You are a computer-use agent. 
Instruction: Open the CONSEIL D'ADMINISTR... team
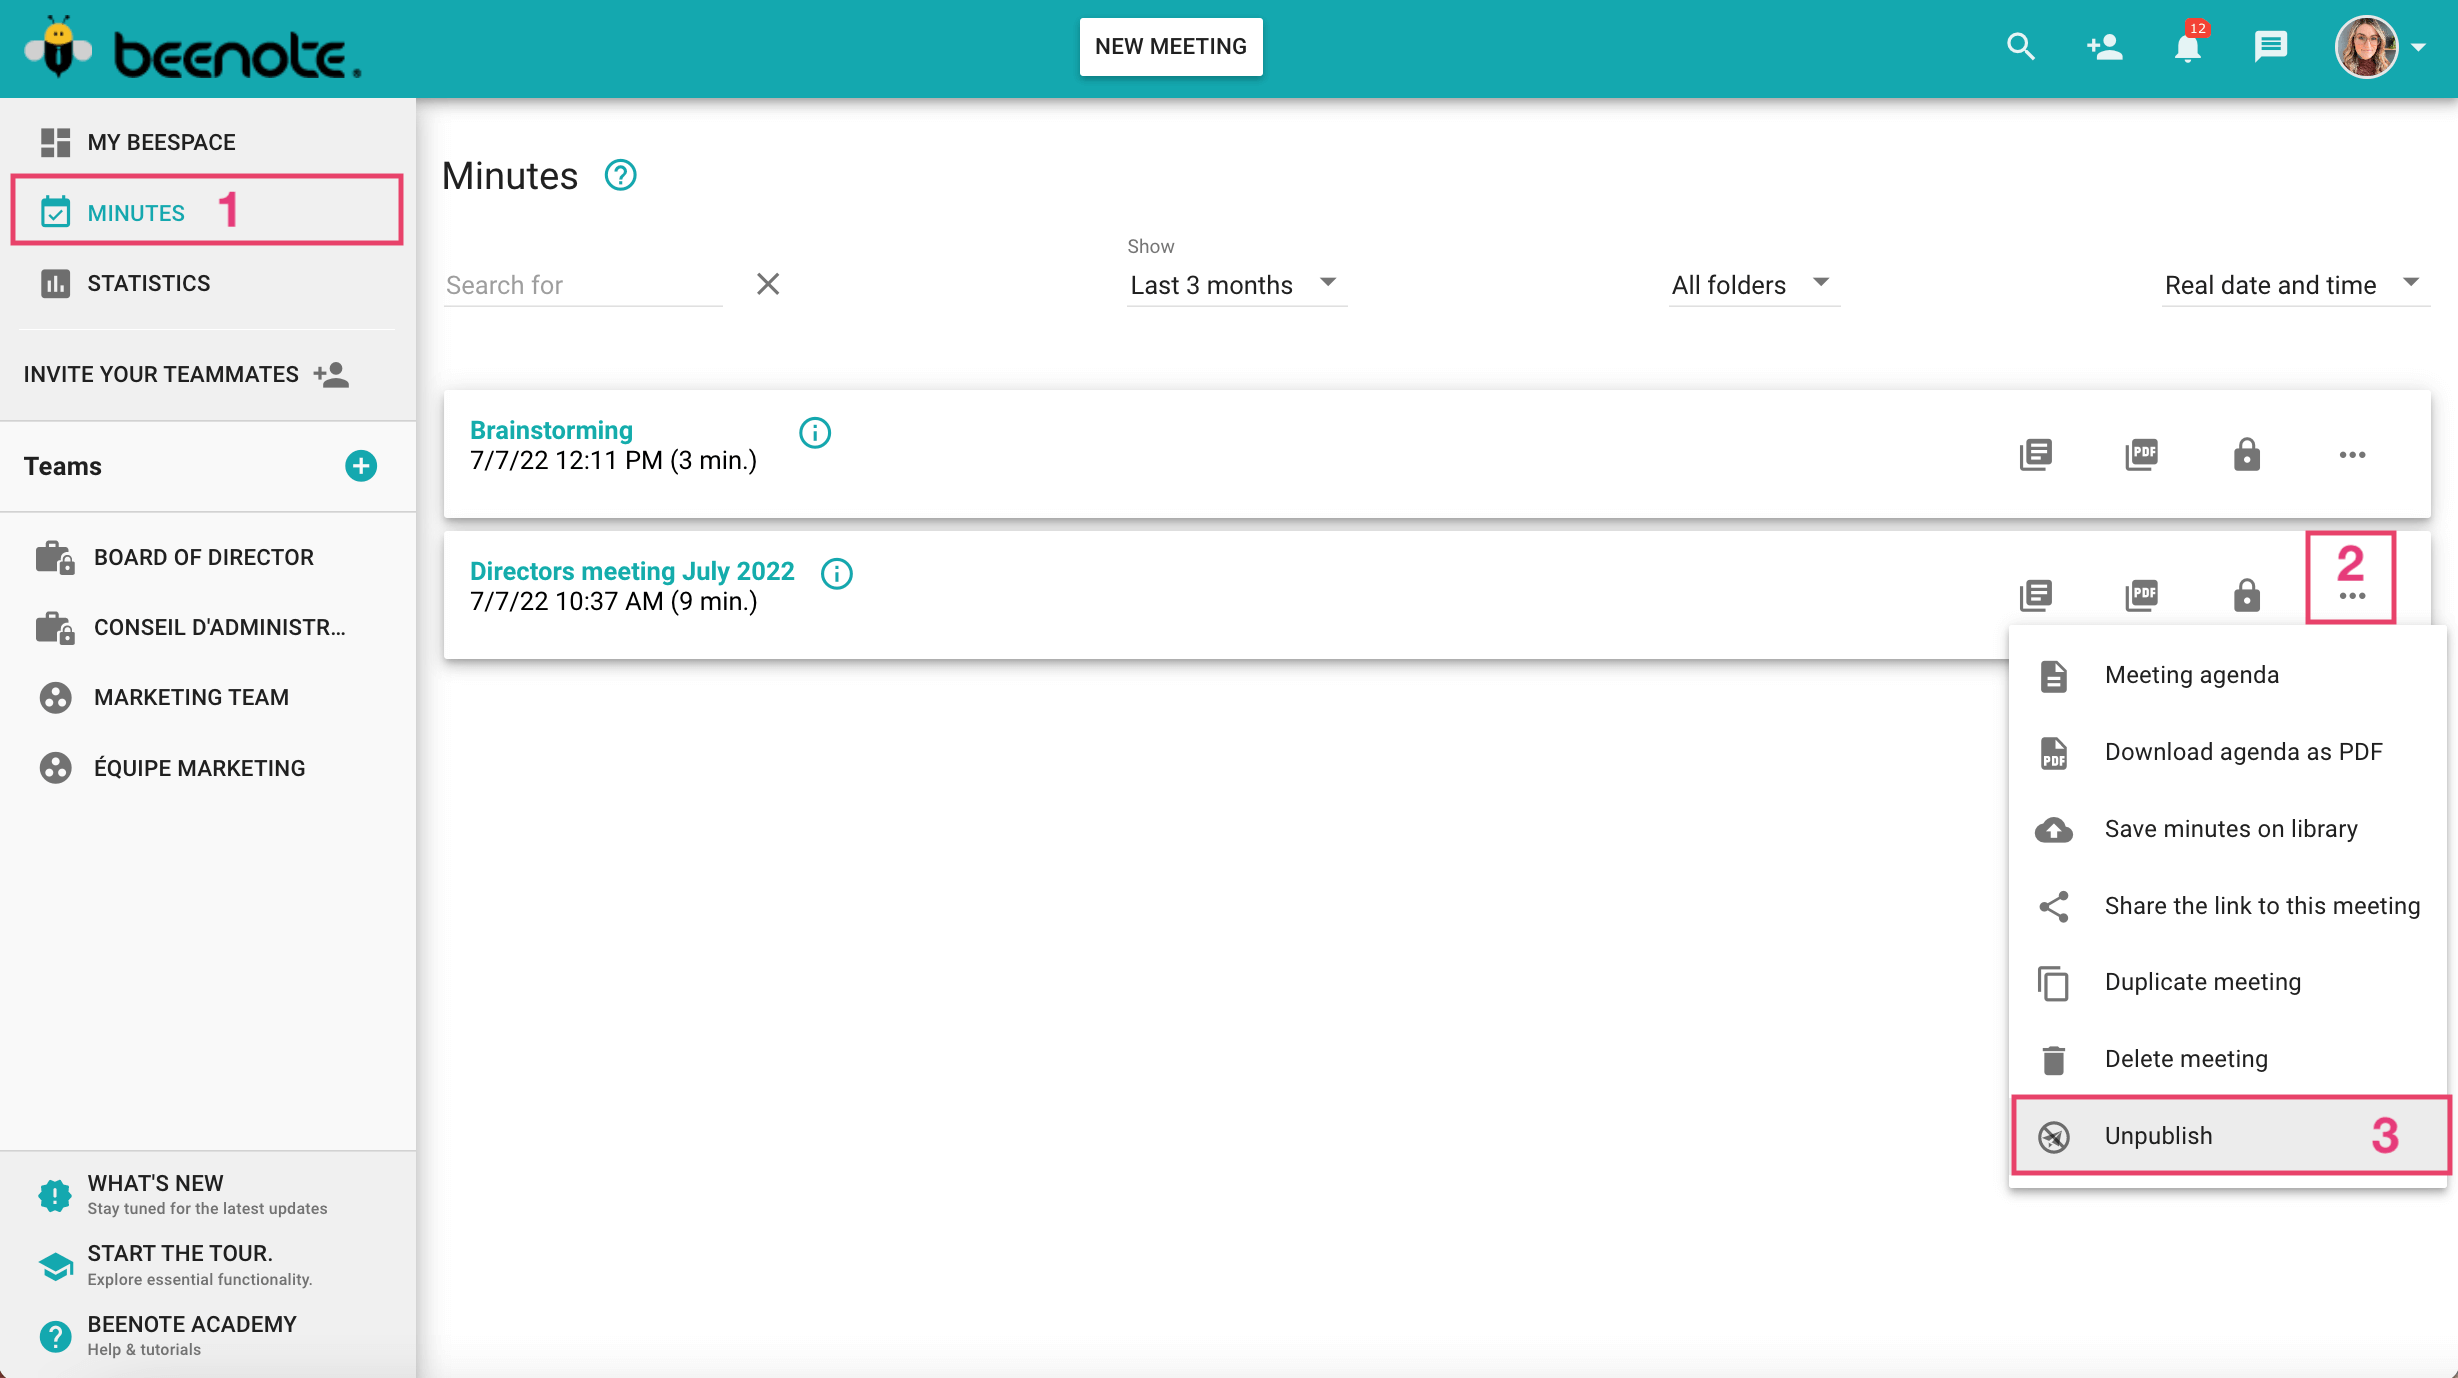pos(208,627)
